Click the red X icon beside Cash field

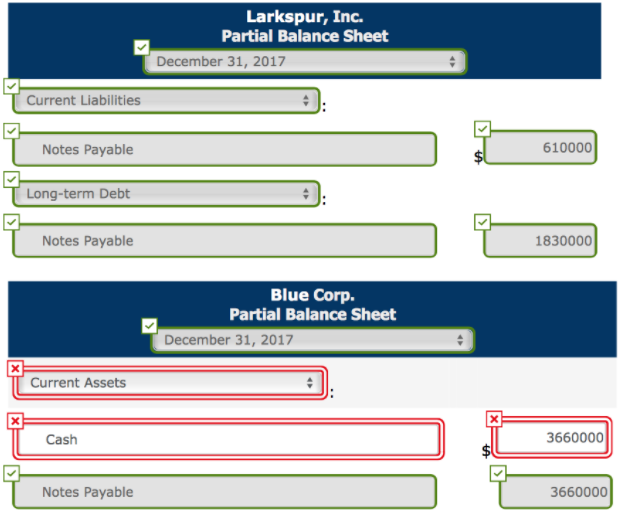click(x=15, y=421)
